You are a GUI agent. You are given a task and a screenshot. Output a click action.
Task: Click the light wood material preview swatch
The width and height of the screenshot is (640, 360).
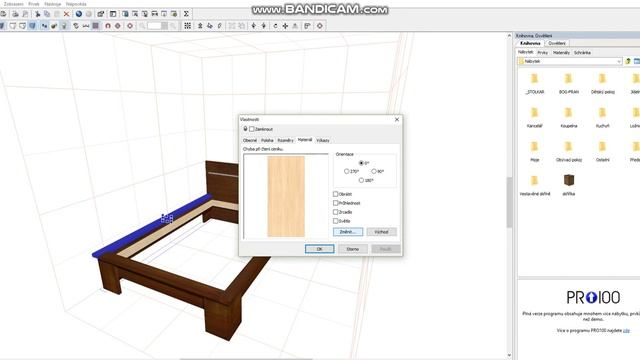tap(286, 196)
